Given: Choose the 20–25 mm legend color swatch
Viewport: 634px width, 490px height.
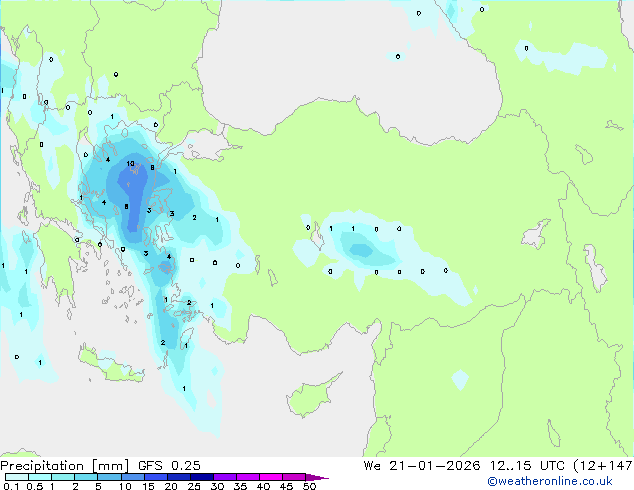Looking at the screenshot, I should click(x=178, y=477).
